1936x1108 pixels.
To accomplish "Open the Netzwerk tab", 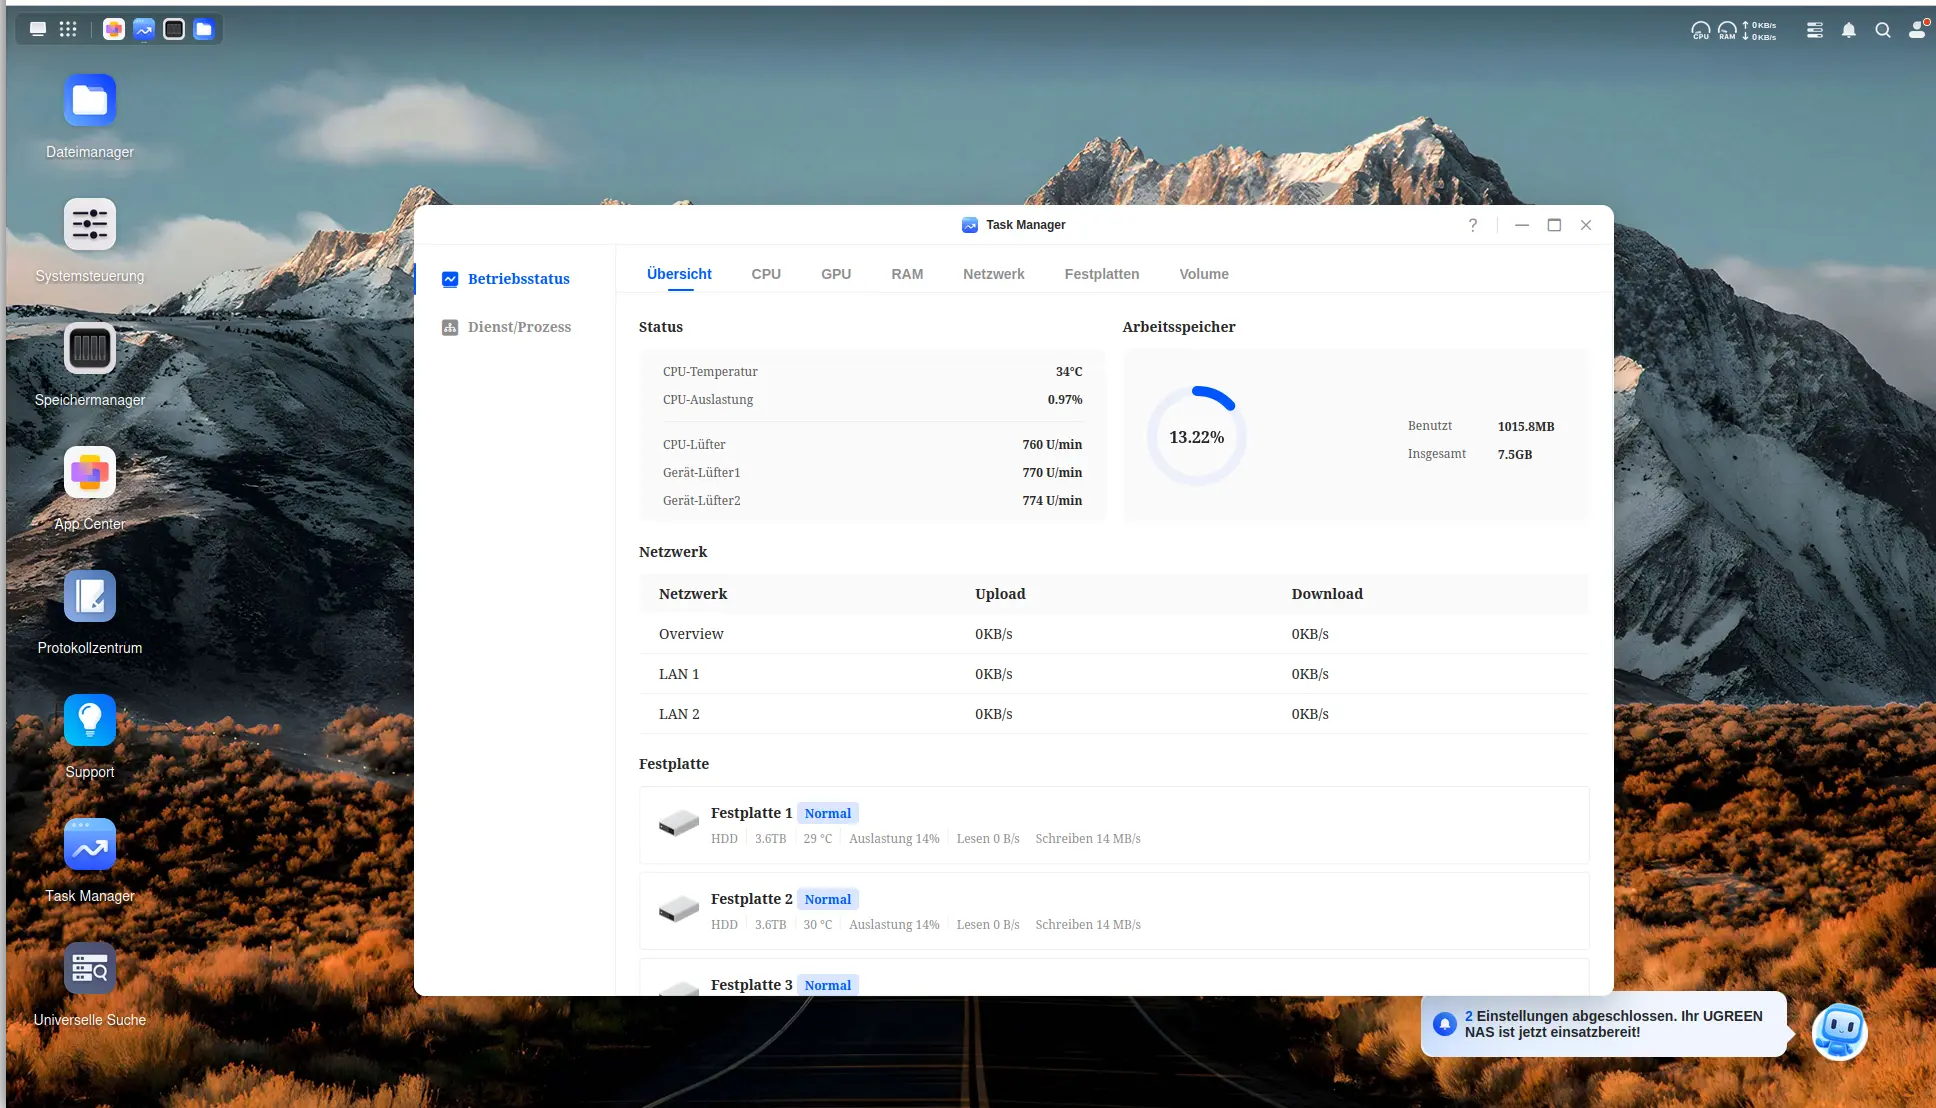I will [x=993, y=274].
